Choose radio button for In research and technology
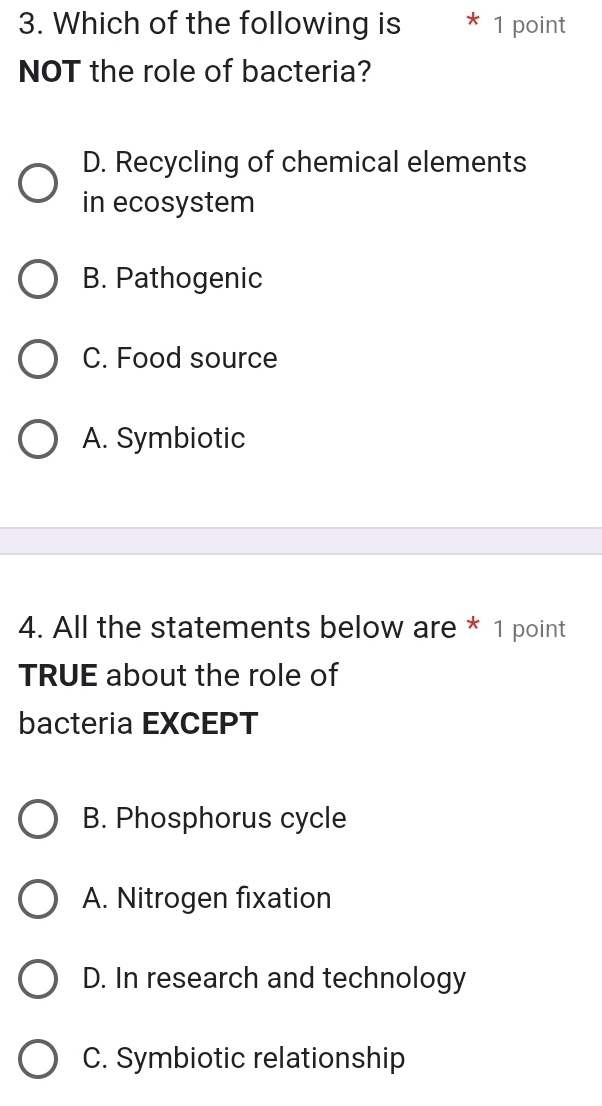 point(38,979)
